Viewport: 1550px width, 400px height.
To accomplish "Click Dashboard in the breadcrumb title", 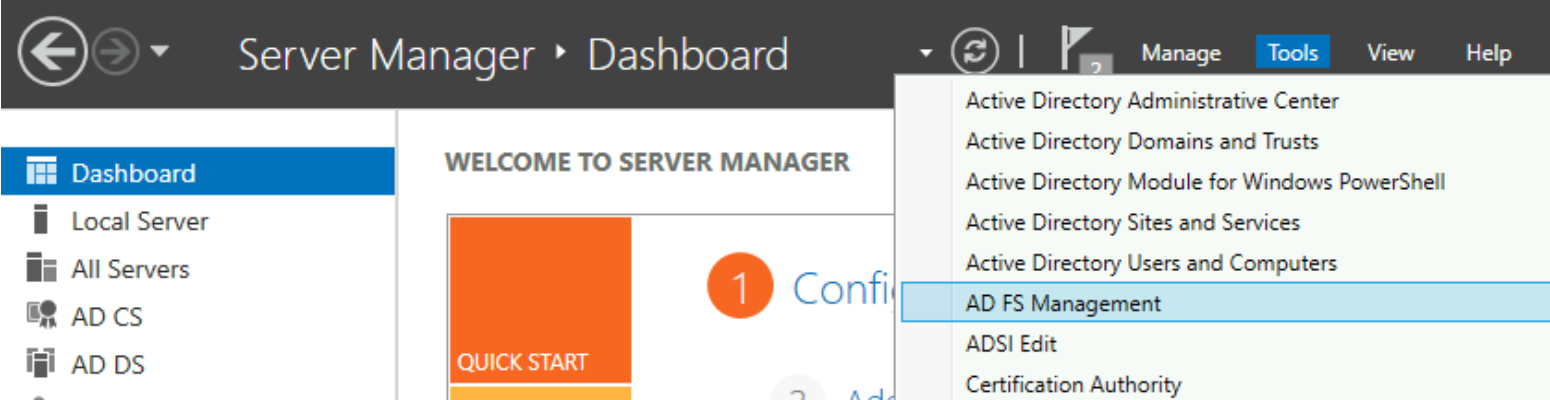I will tap(688, 54).
